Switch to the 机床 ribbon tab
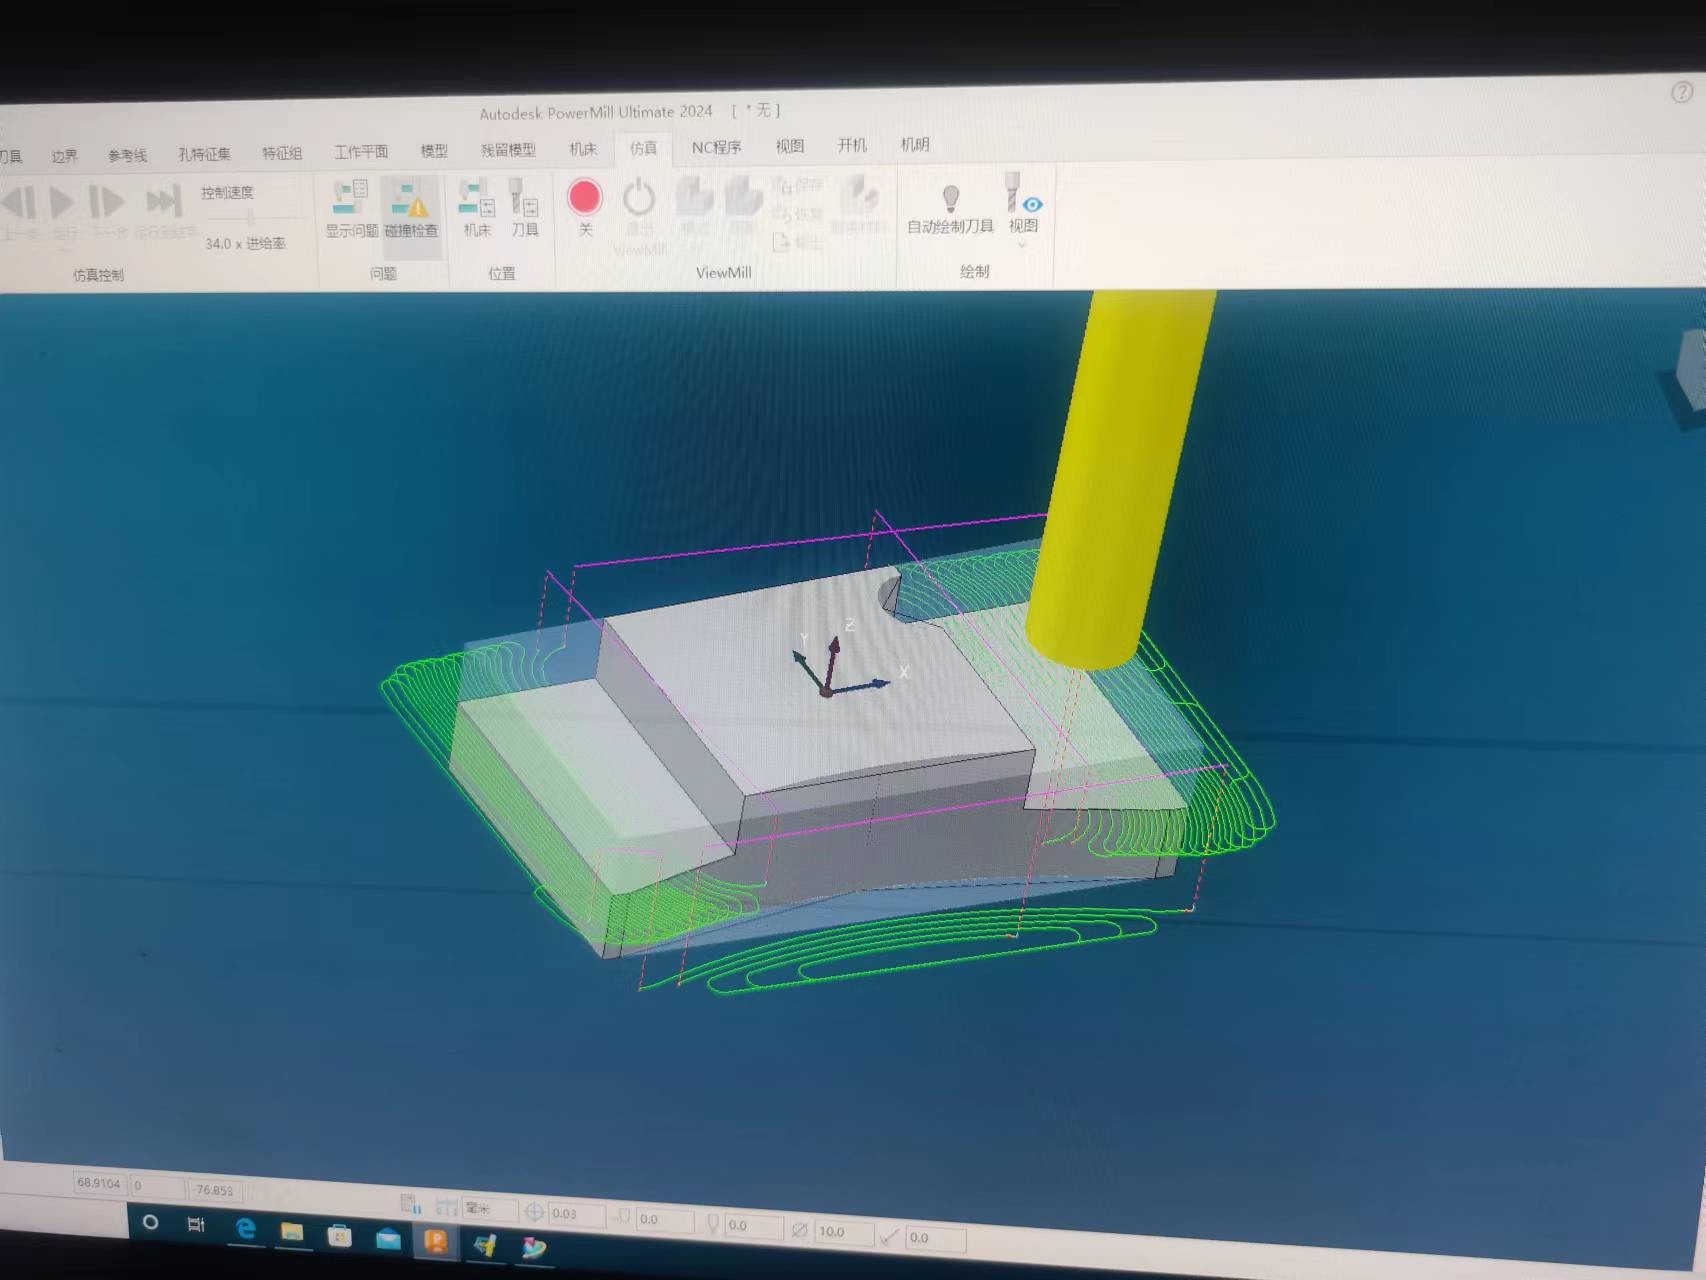This screenshot has height=1280, width=1706. (x=583, y=148)
